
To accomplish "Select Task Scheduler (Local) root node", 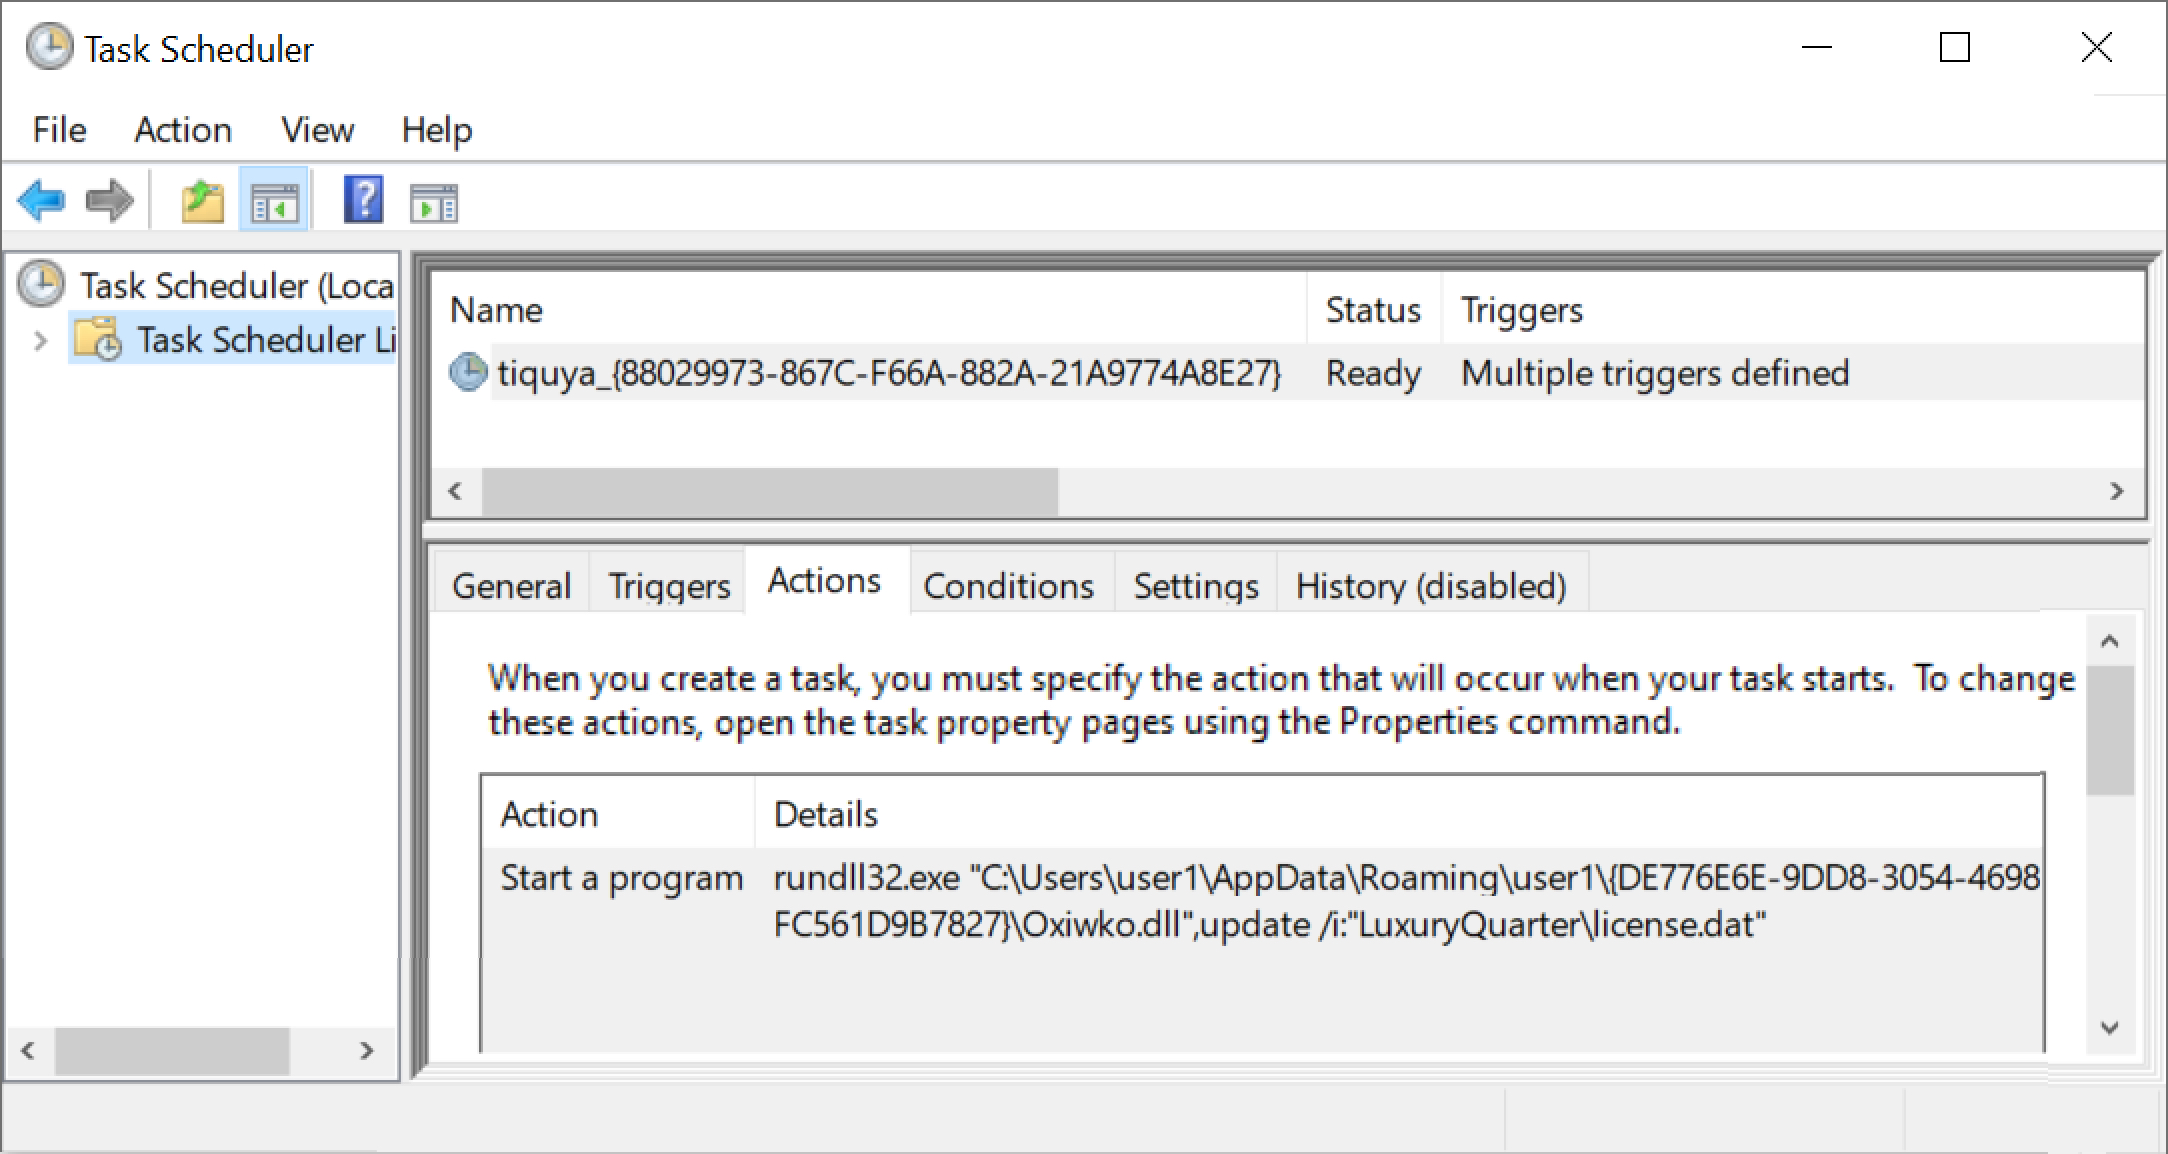I will coord(236,286).
